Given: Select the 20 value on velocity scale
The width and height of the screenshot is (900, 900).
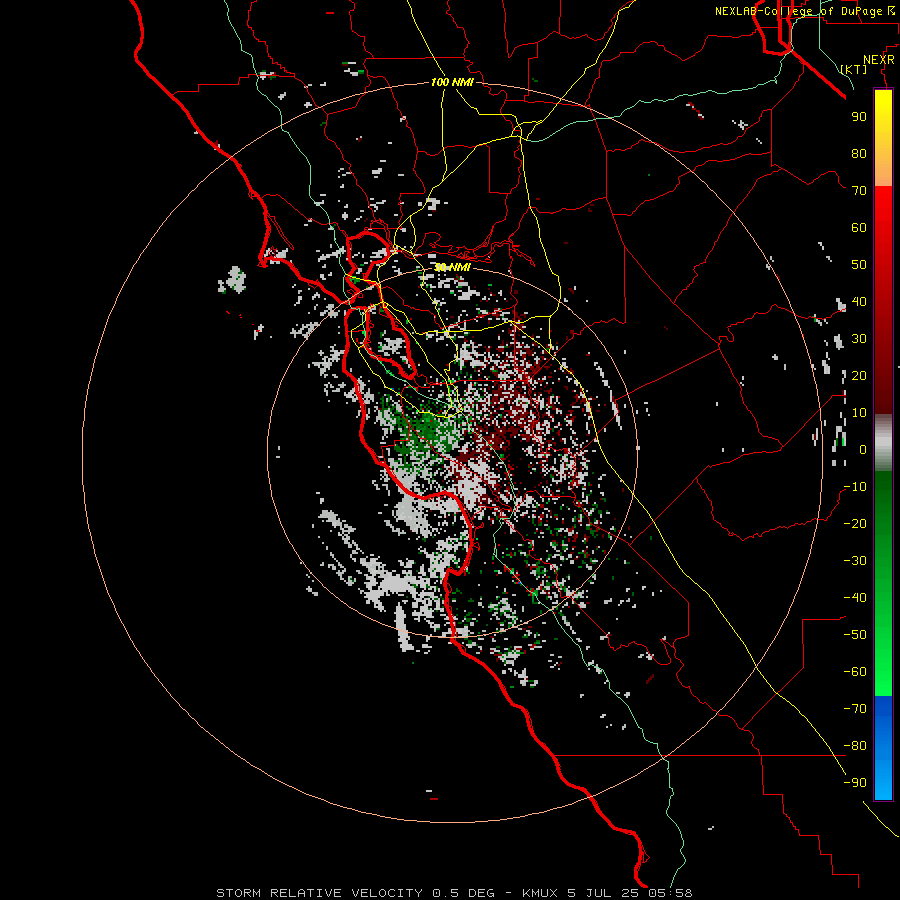Looking at the screenshot, I should pyautogui.click(x=859, y=375).
